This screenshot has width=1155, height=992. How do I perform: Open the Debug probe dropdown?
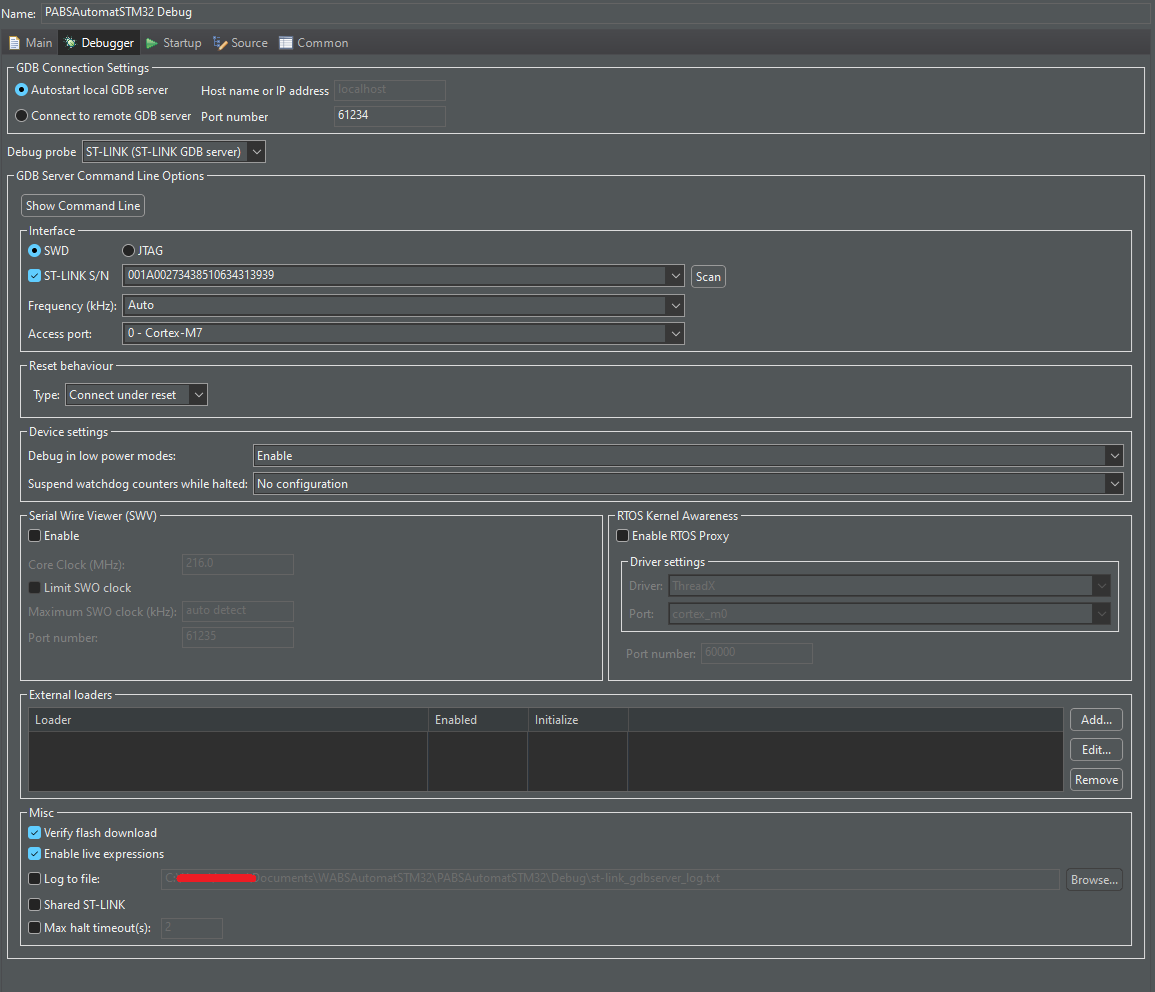click(256, 151)
